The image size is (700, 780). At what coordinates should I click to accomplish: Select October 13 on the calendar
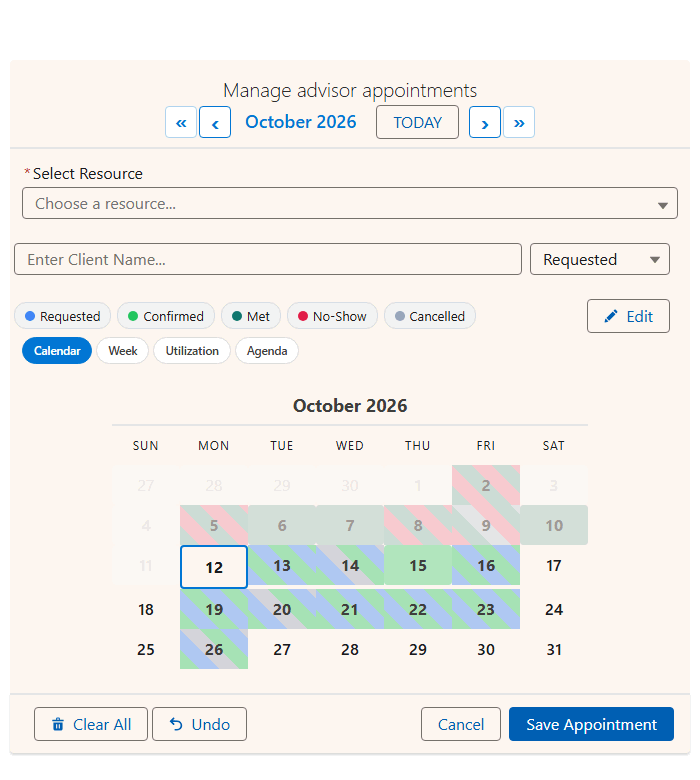(x=282, y=566)
